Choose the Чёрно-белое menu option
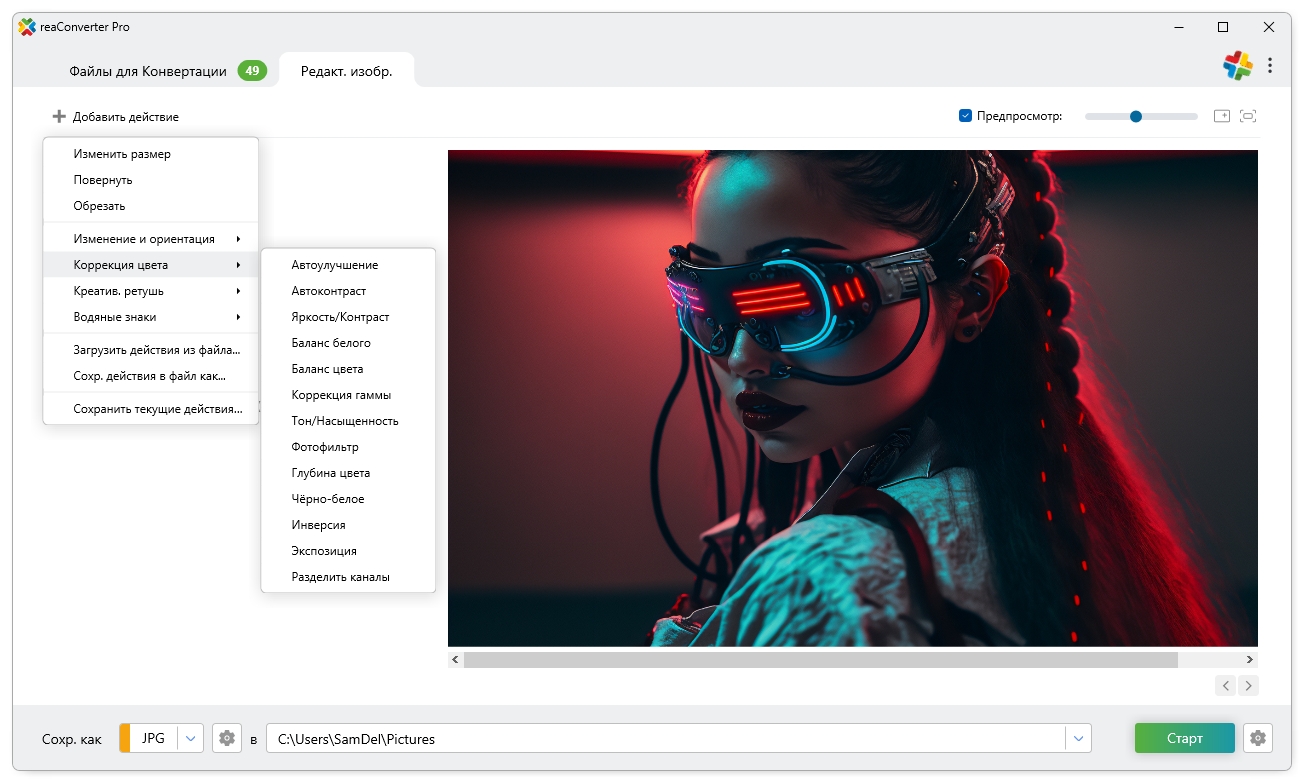This screenshot has height=783, width=1304. pyautogui.click(x=328, y=499)
